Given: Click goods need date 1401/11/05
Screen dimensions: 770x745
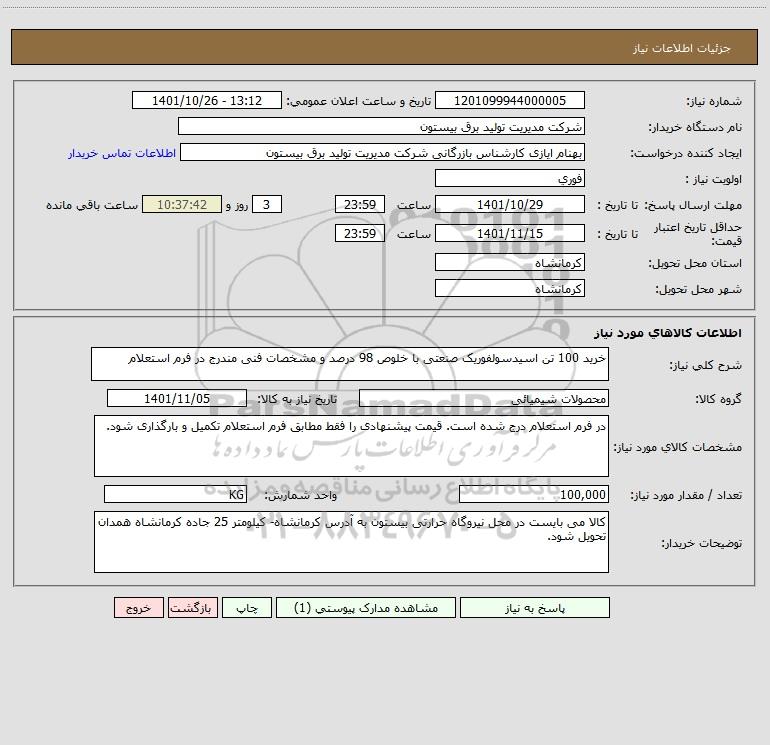Looking at the screenshot, I should (177, 398).
